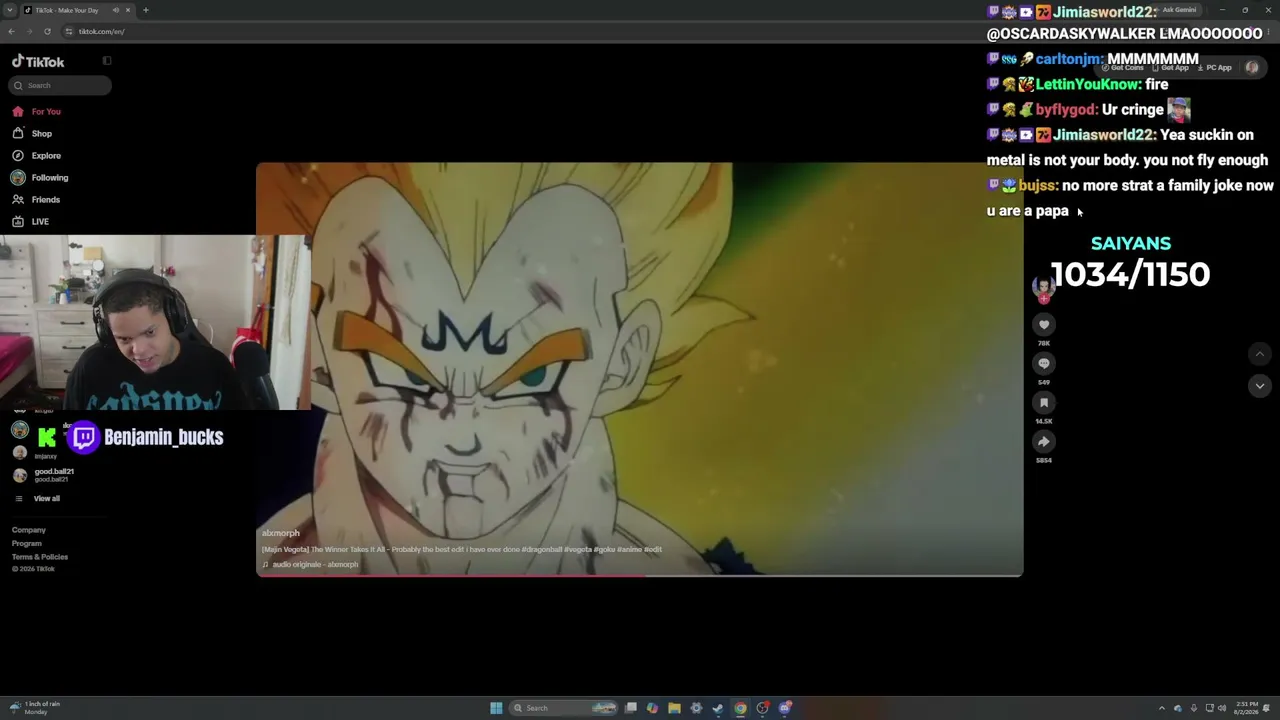Seek along the video progress bar

(x=640, y=575)
